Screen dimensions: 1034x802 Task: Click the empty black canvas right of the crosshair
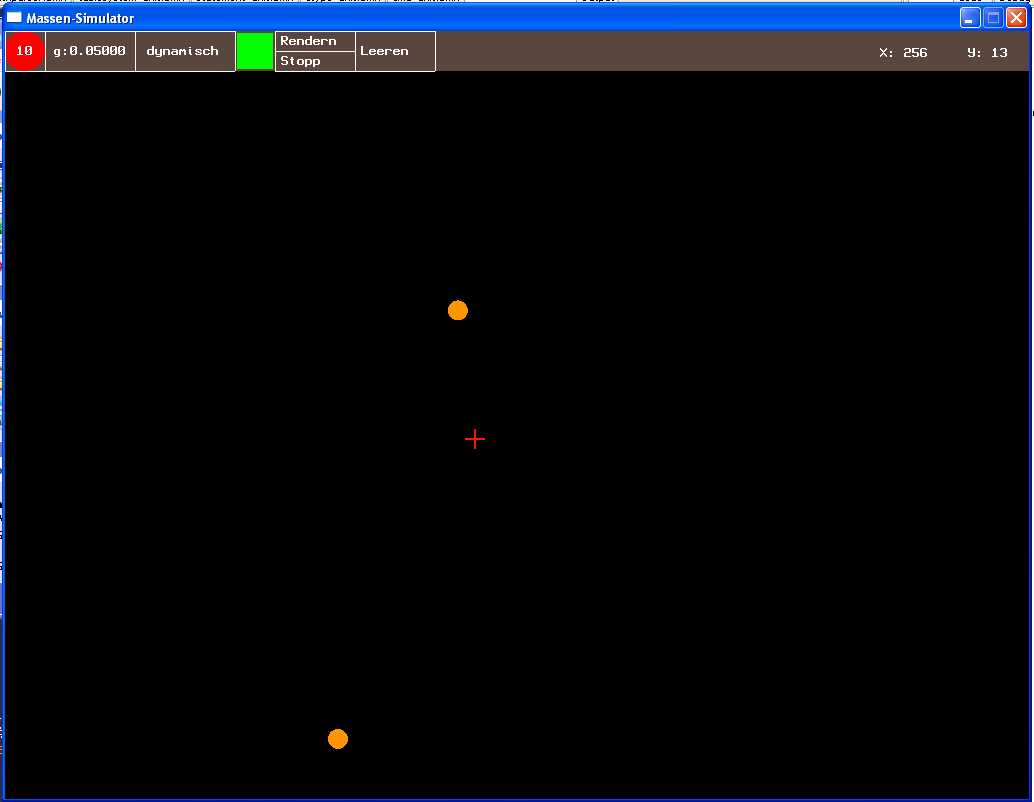pos(750,439)
